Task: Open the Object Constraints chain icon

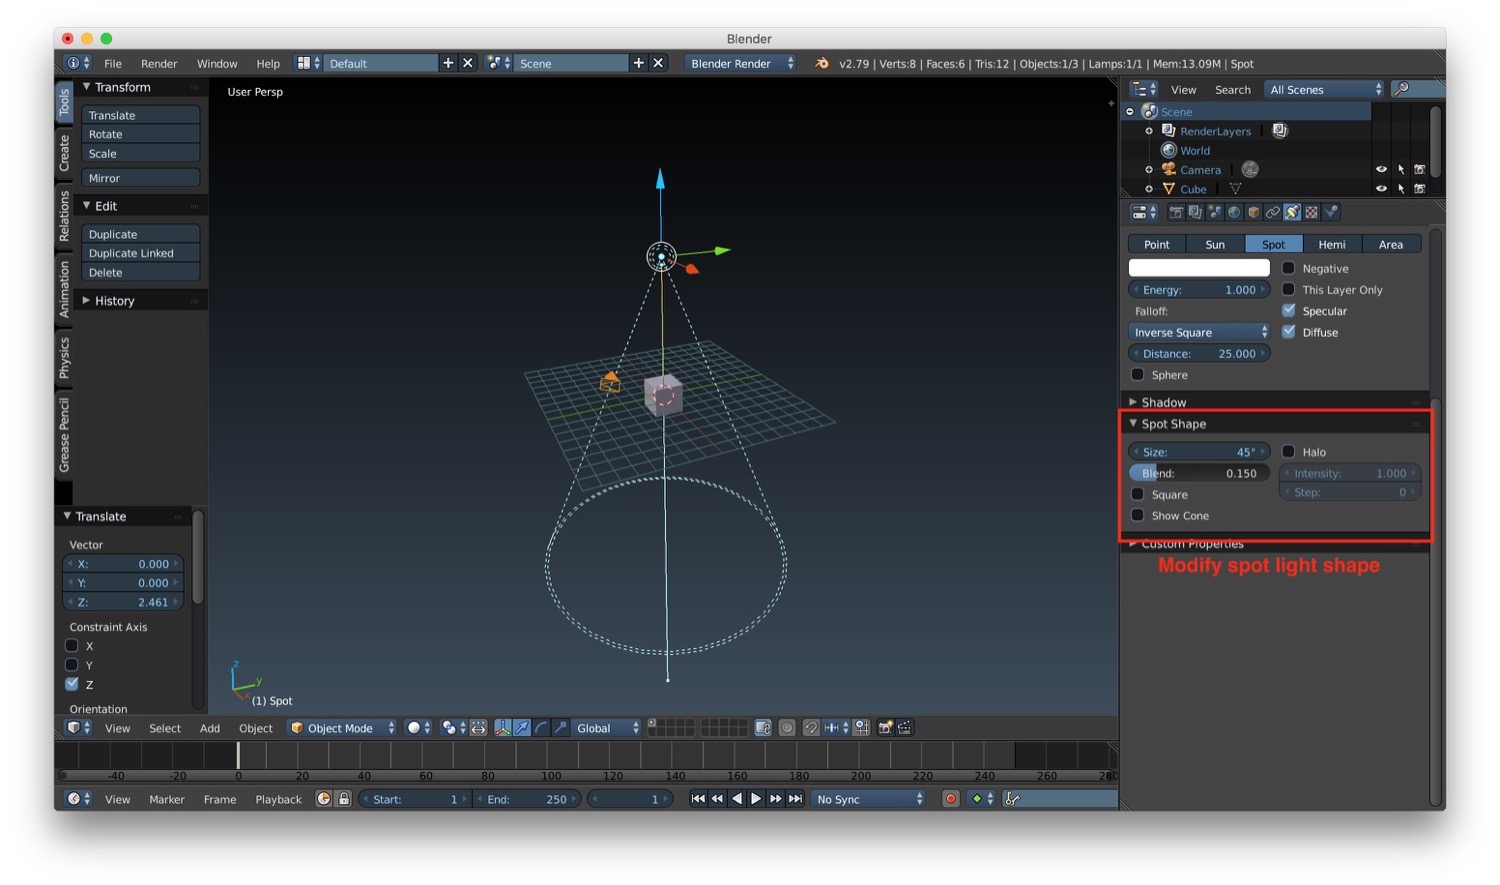Action: point(1273,212)
